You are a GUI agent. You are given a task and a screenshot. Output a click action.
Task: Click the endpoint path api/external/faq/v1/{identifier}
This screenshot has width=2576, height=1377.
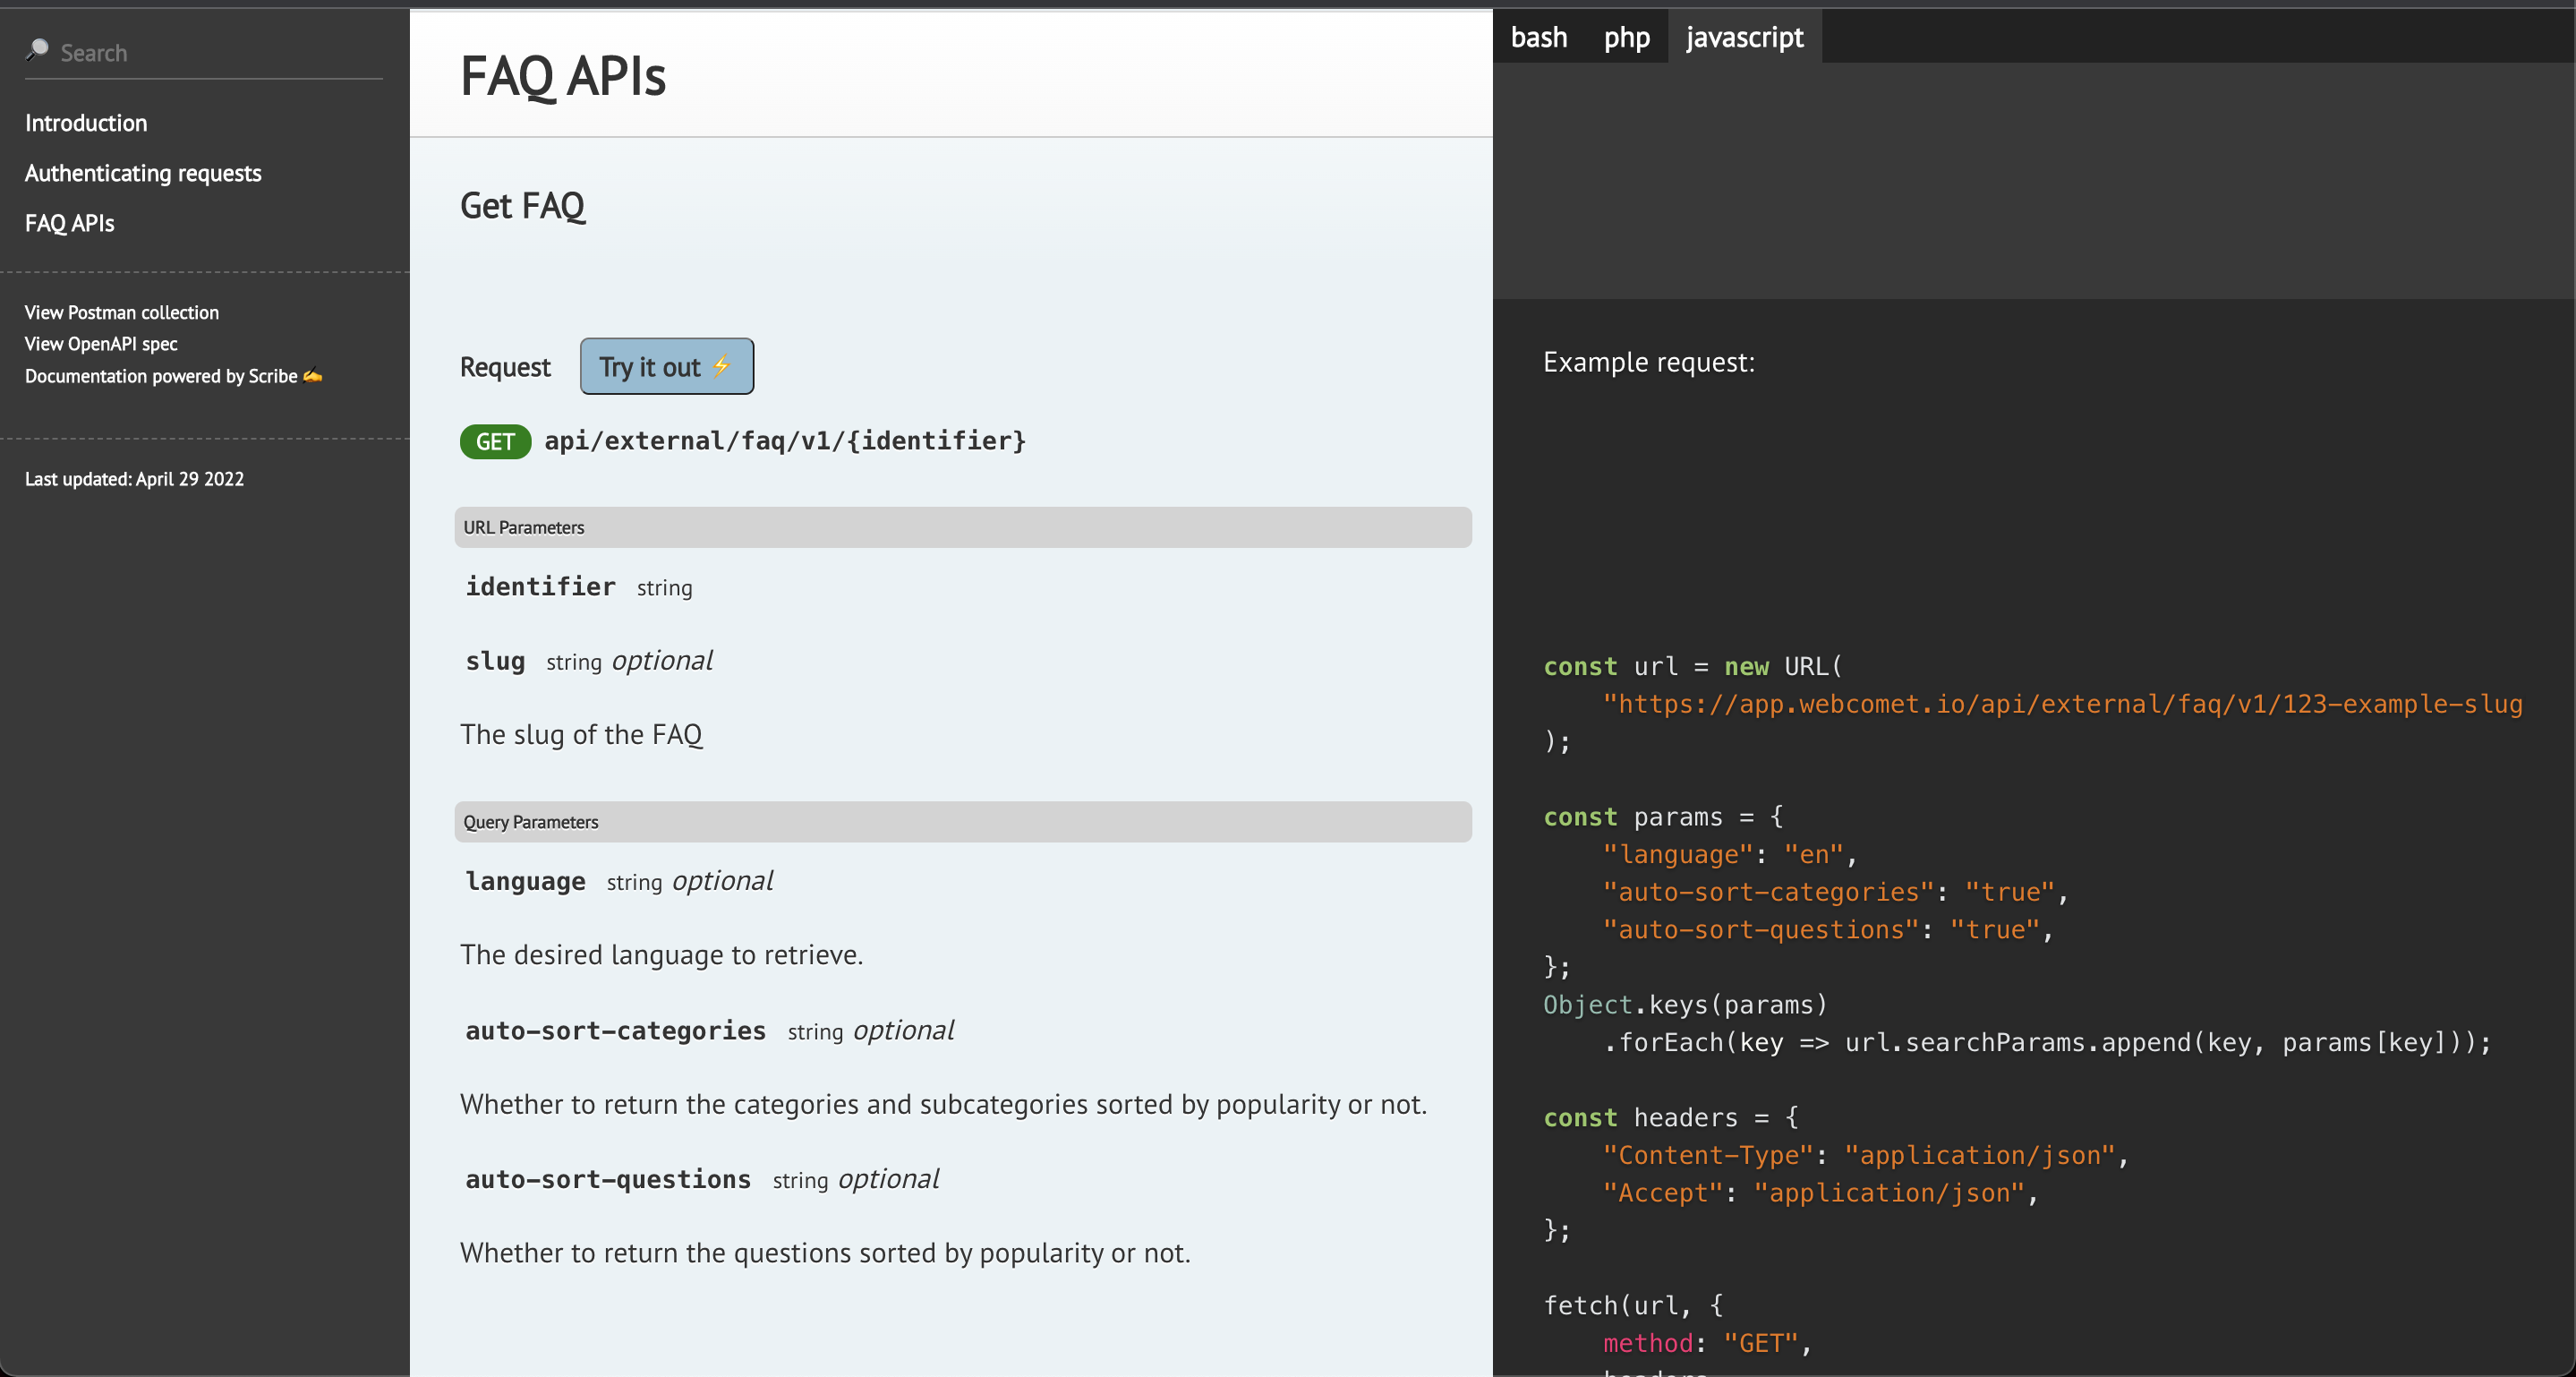point(785,441)
